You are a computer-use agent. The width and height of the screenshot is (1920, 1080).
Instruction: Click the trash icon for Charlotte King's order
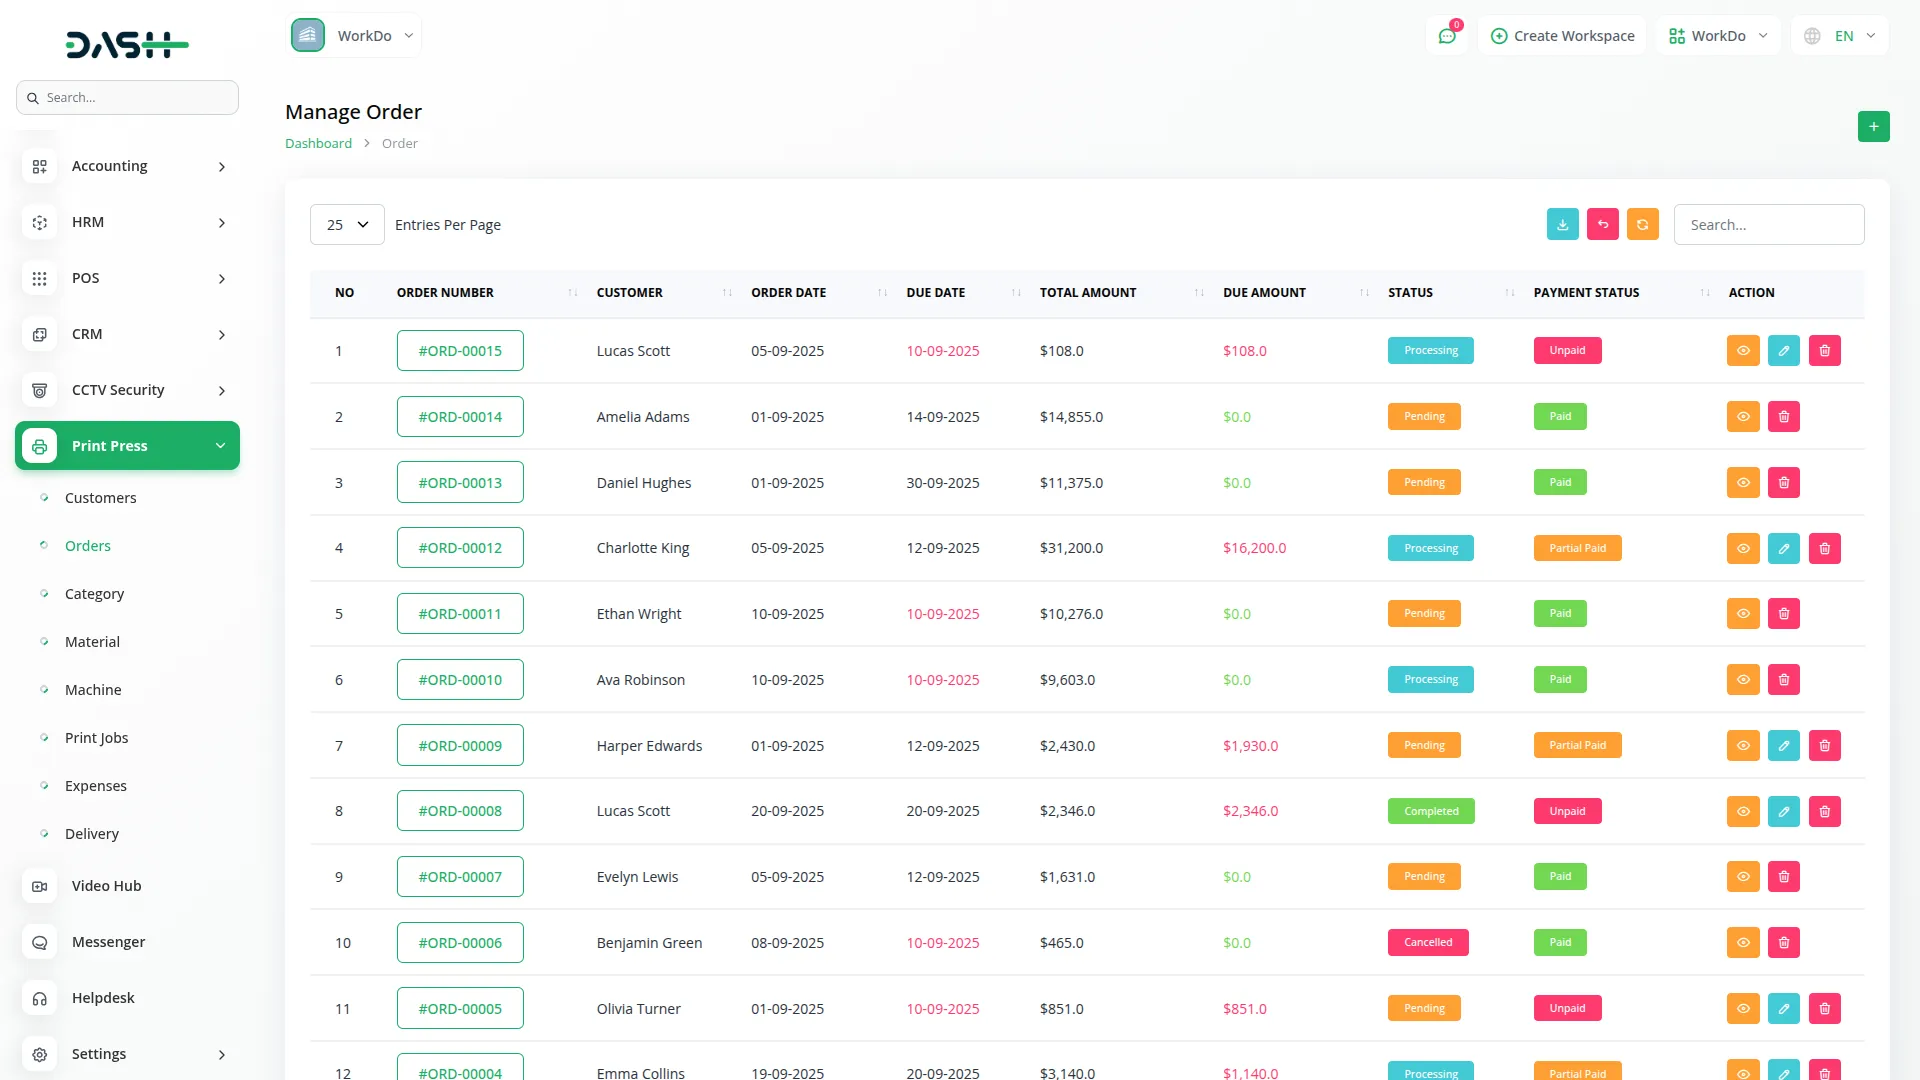1824,548
